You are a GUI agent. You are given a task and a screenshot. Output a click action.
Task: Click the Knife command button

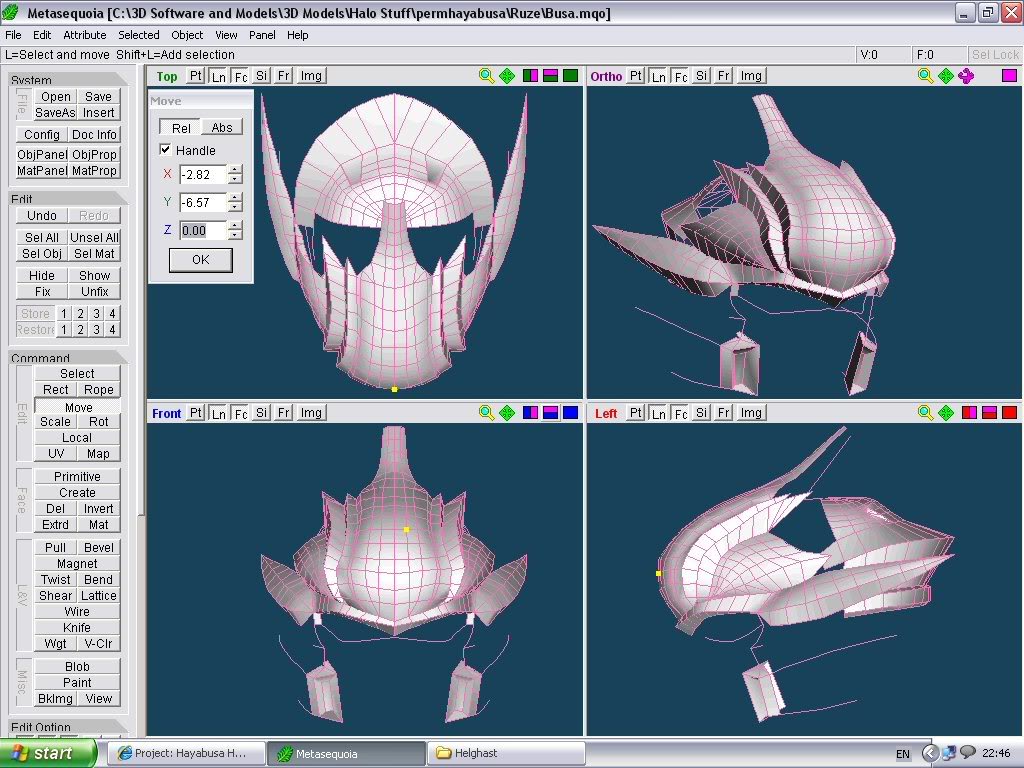(77, 628)
